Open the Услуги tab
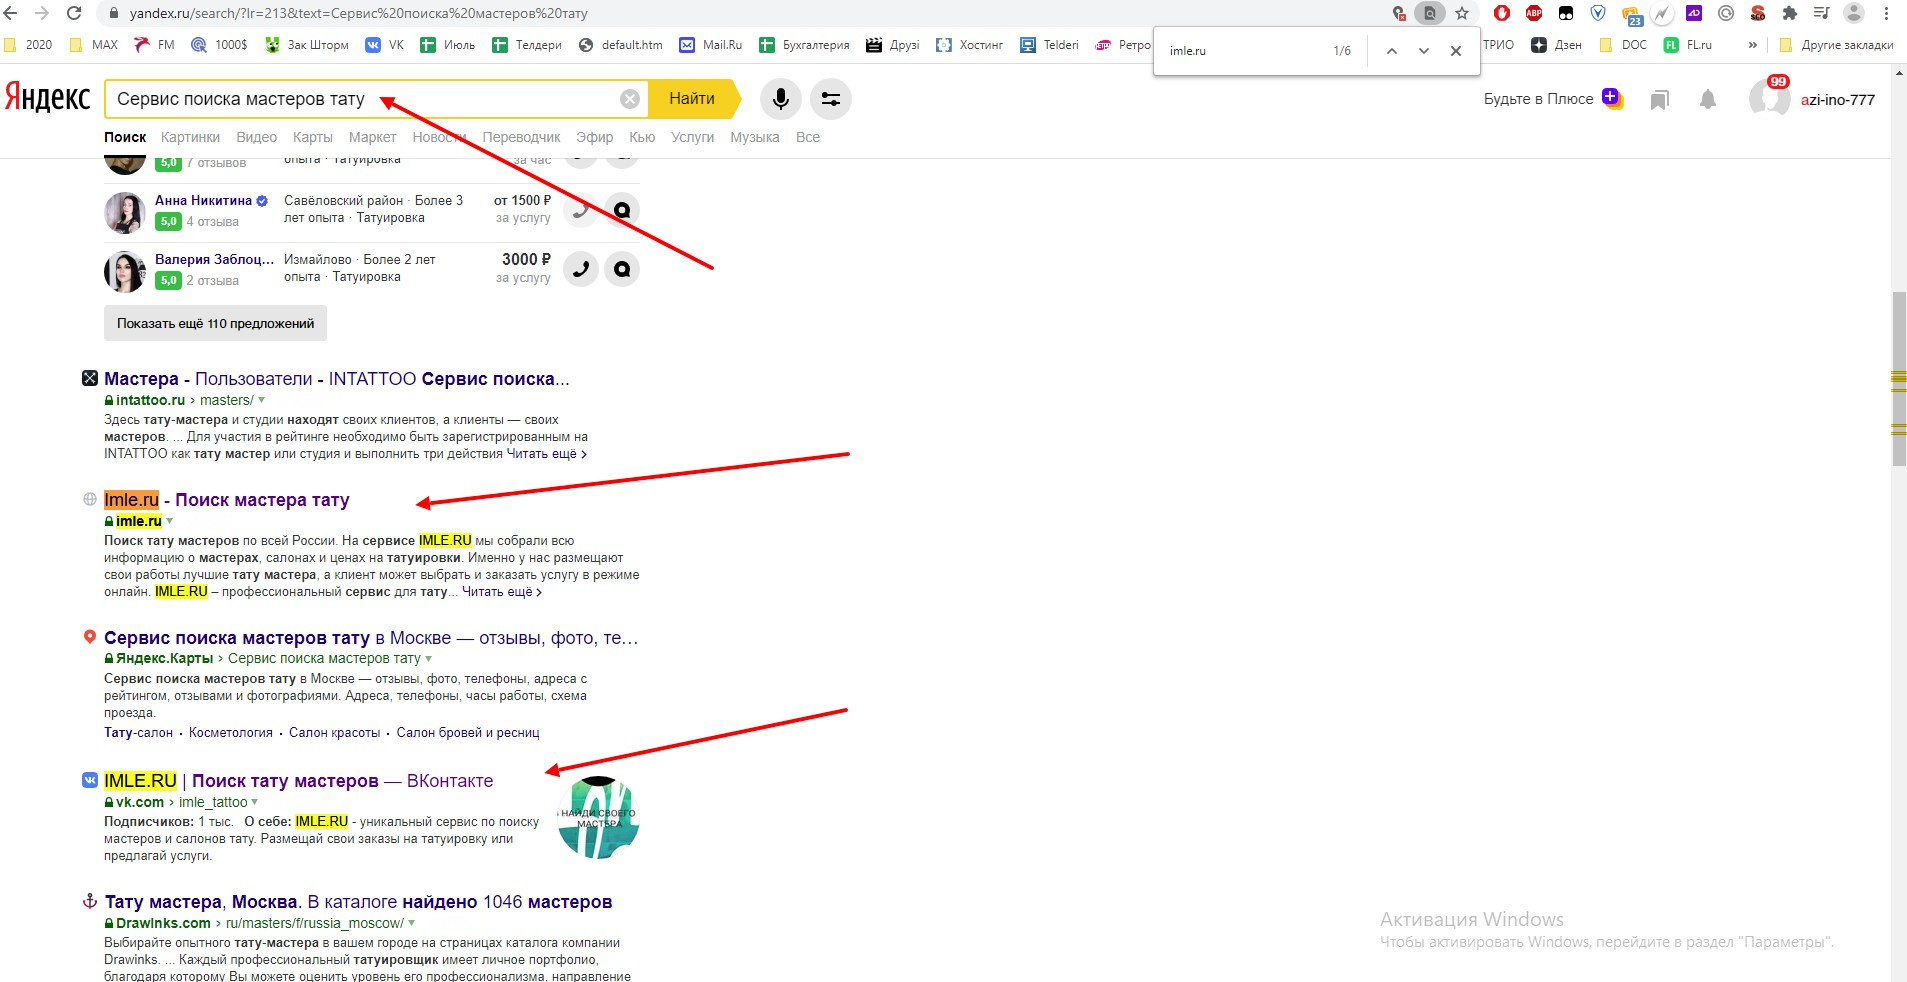 [x=692, y=137]
